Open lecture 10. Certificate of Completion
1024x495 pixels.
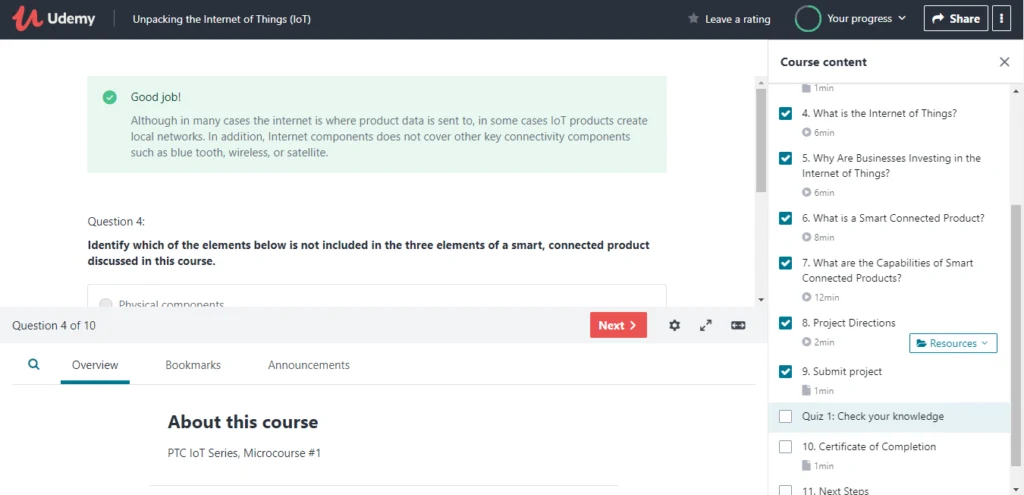click(869, 447)
